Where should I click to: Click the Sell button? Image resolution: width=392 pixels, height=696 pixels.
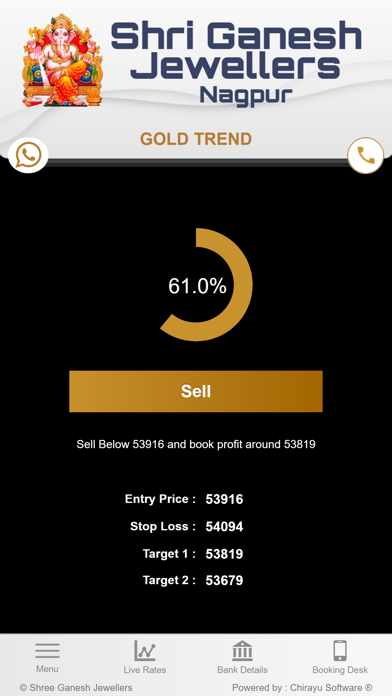196,391
